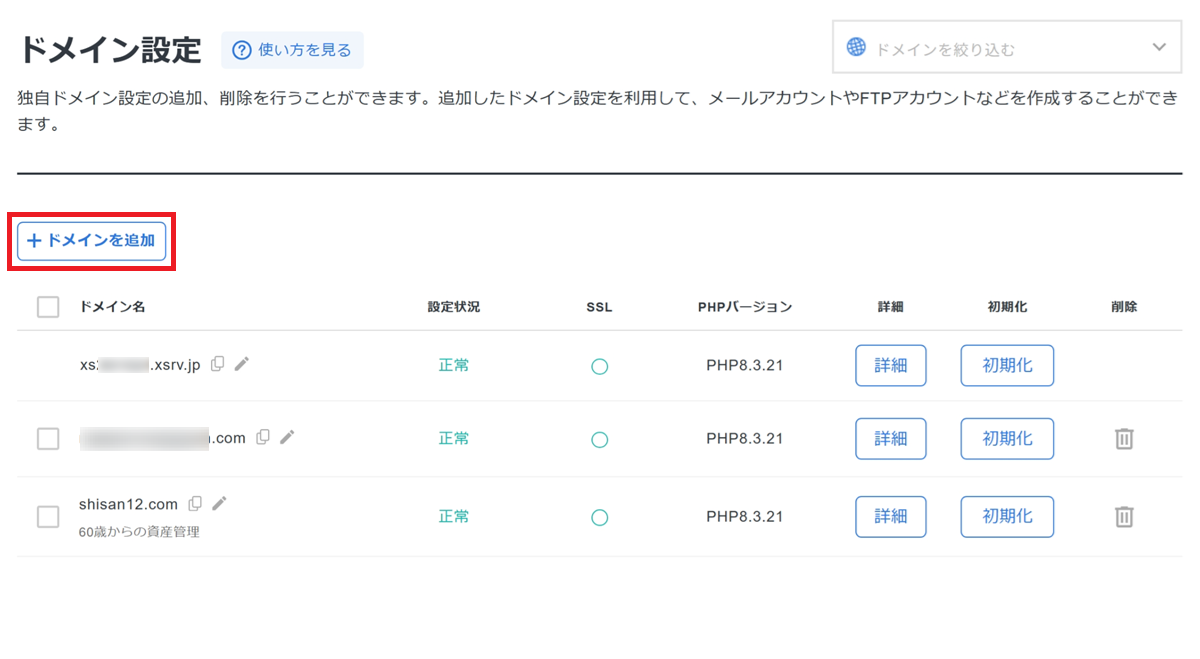Open 詳細 for shisan12.com
The image size is (1200, 659).
click(890, 517)
